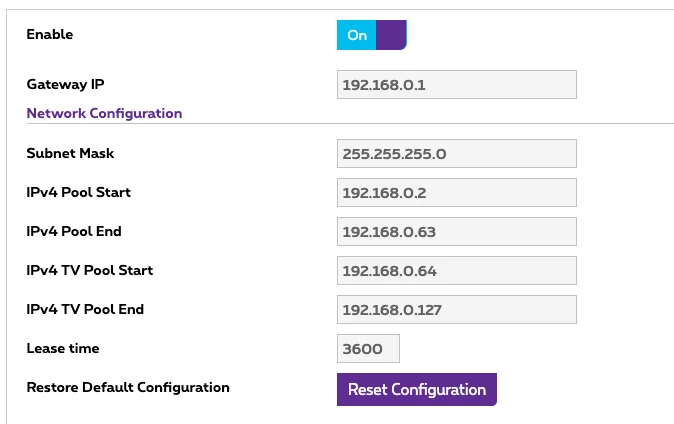Click the IPv4 TV Pool Start label
This screenshot has width=674, height=424.
tap(89, 270)
